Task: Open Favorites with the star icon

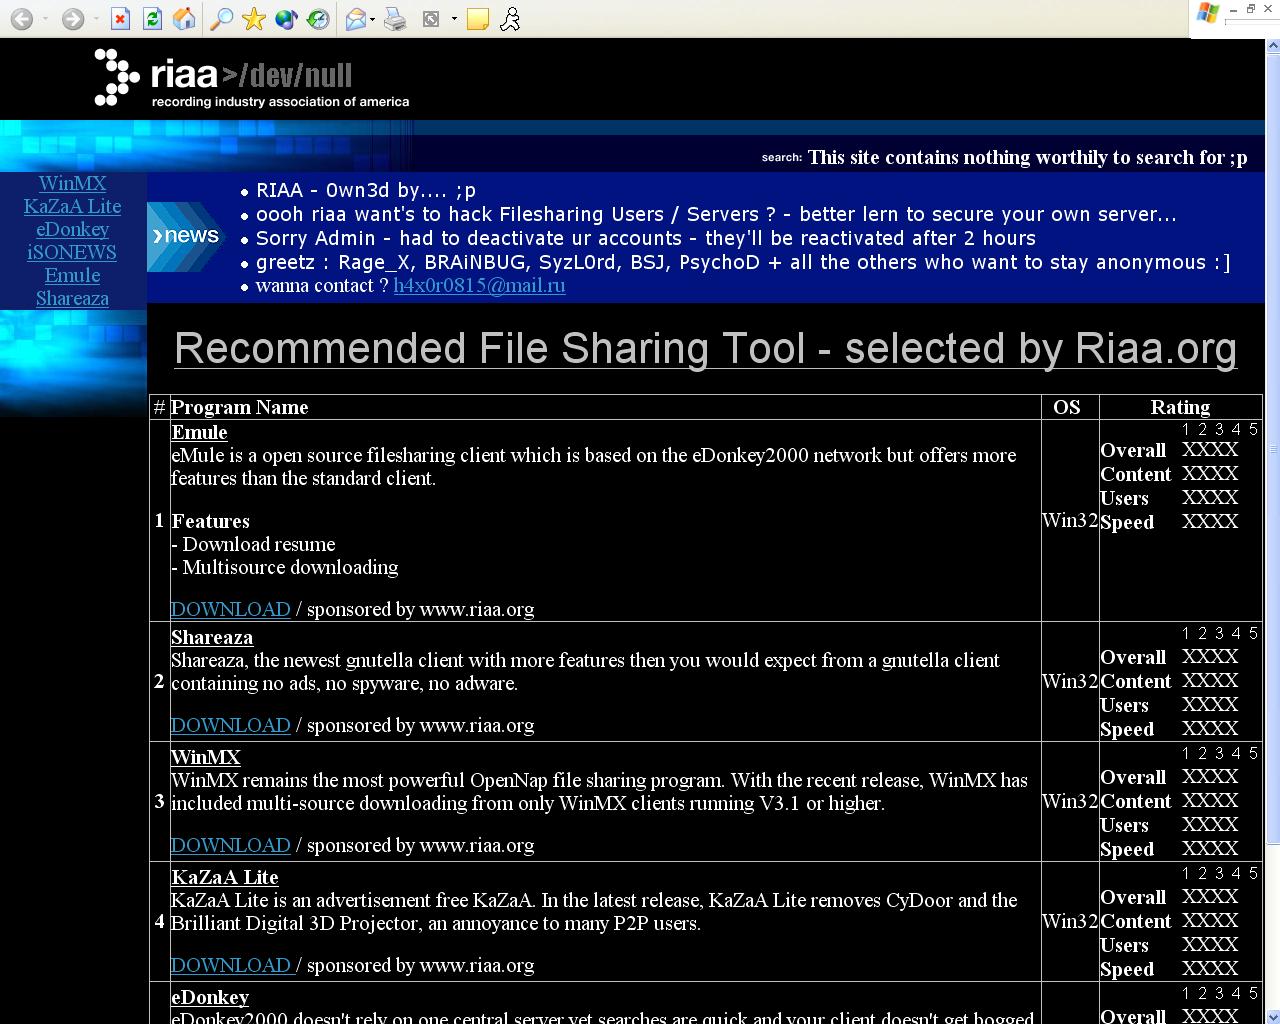Action: click(x=254, y=19)
